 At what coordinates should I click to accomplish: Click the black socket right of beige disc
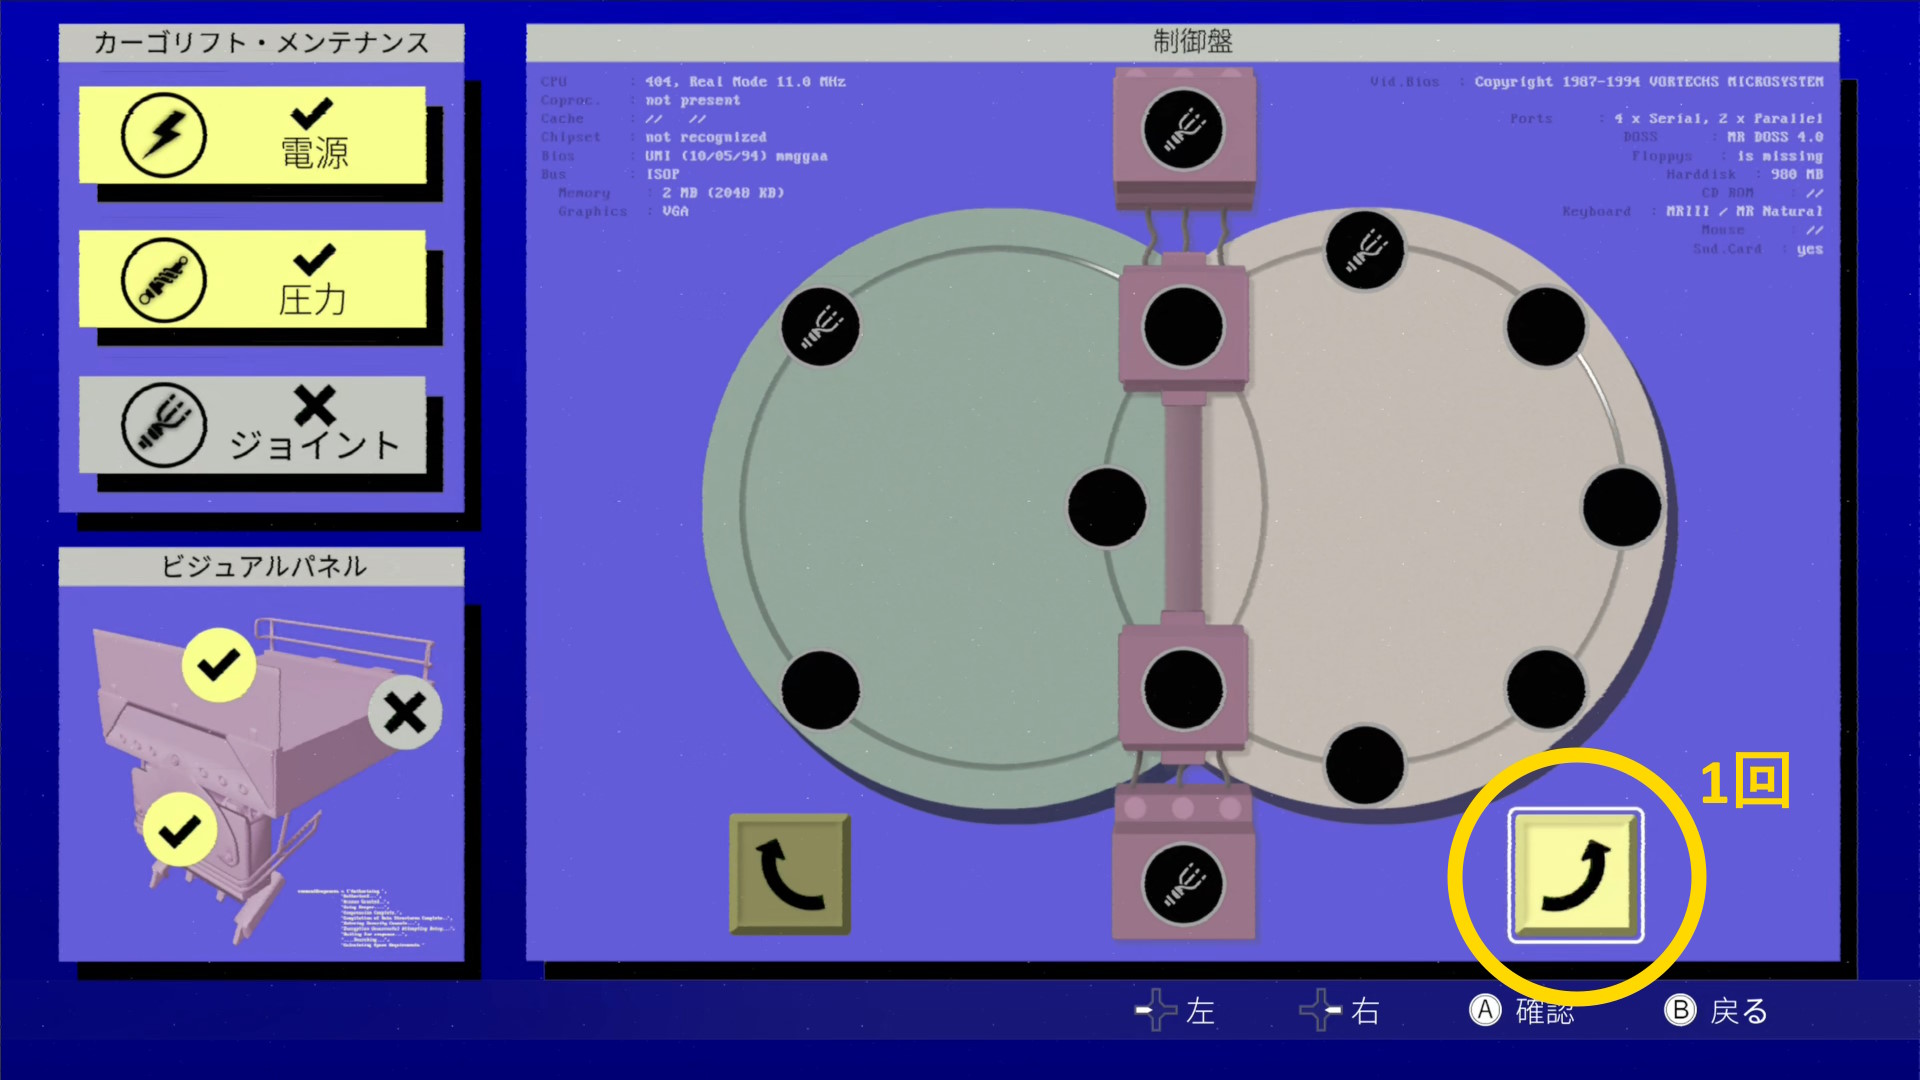tap(1621, 508)
